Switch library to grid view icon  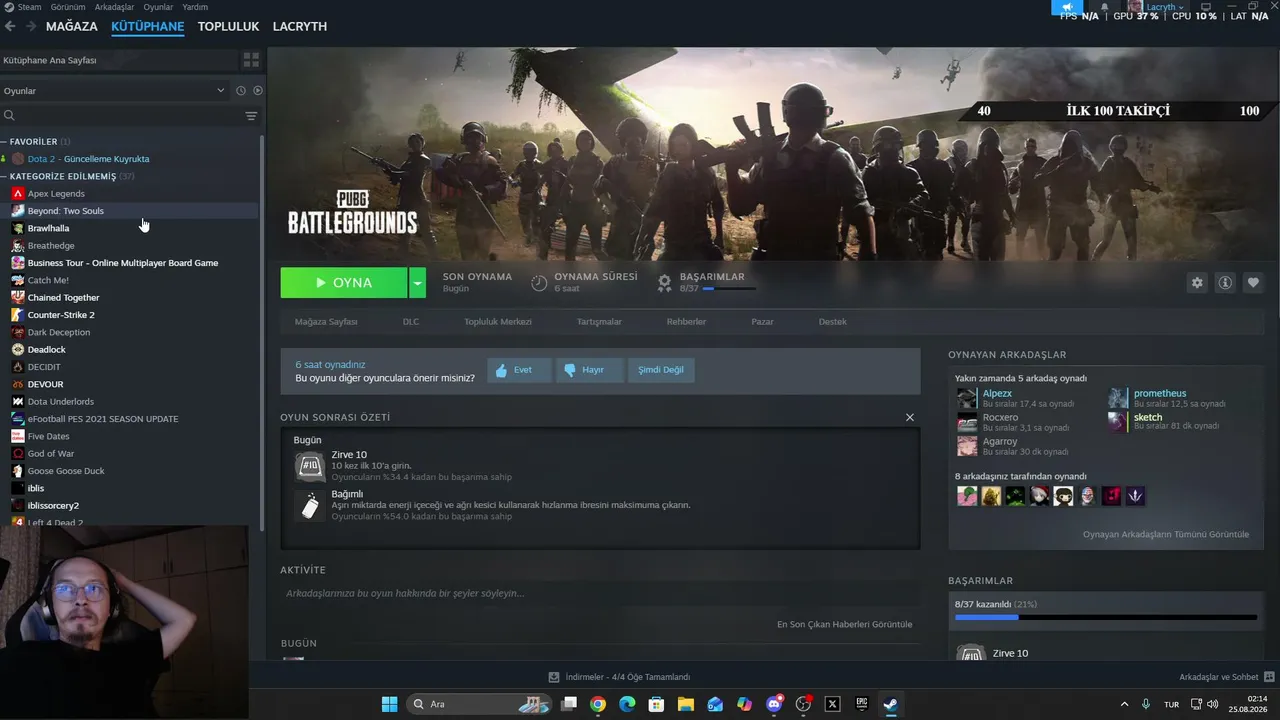pyautogui.click(x=251, y=60)
